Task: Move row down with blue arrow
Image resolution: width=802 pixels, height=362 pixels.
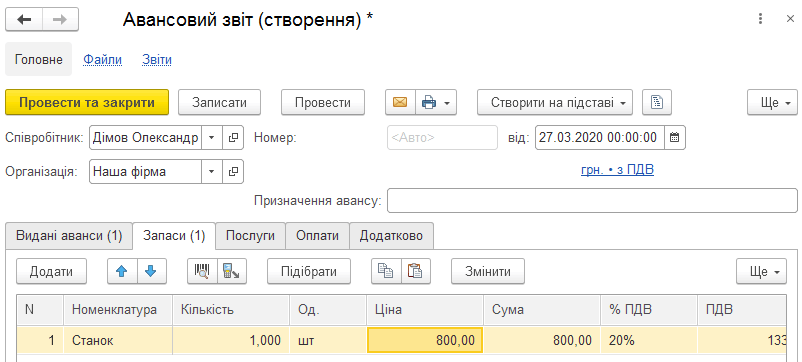Action: 150,271
